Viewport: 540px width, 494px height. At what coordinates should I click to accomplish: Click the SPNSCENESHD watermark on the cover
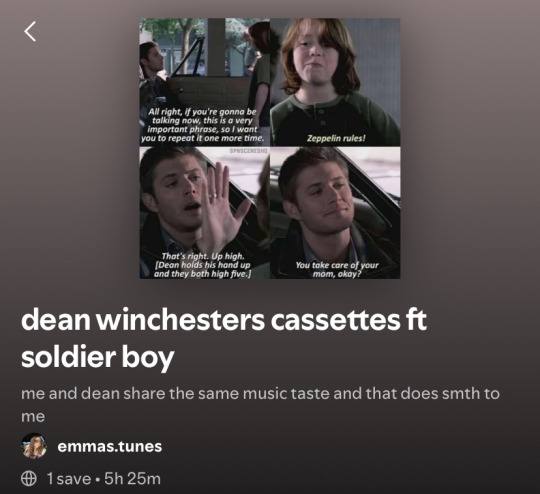pyautogui.click(x=248, y=150)
